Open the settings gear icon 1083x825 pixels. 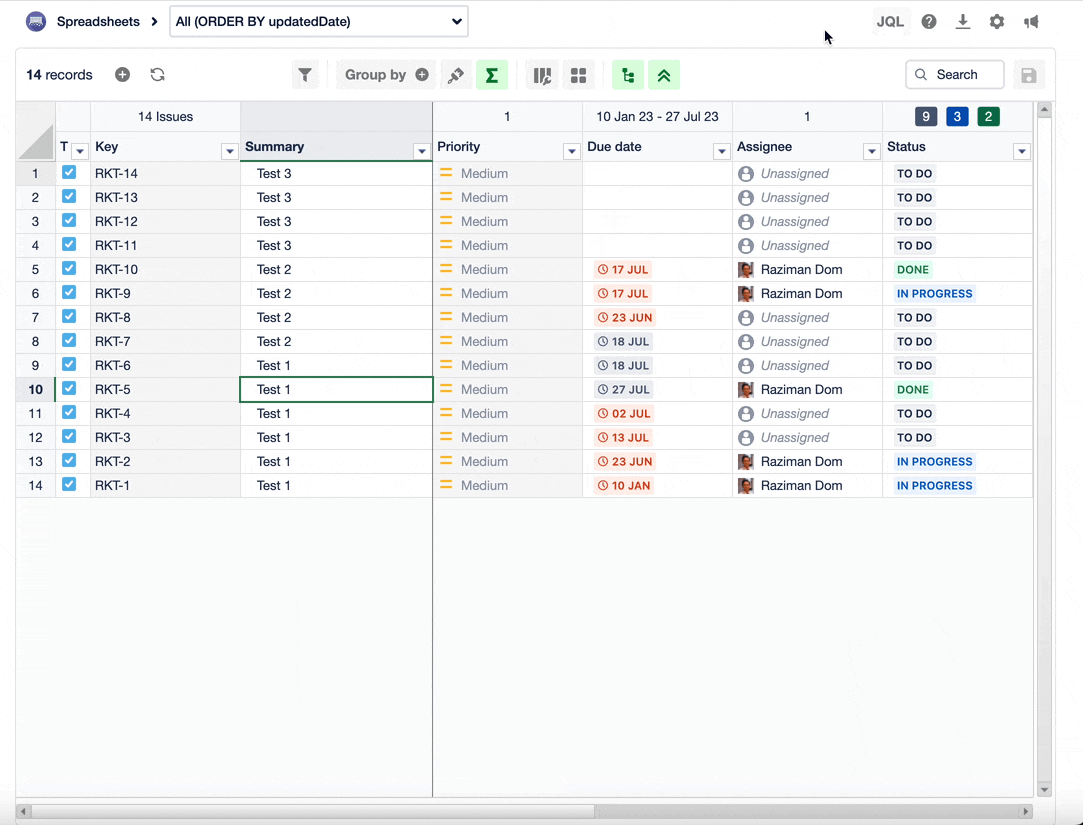[996, 22]
